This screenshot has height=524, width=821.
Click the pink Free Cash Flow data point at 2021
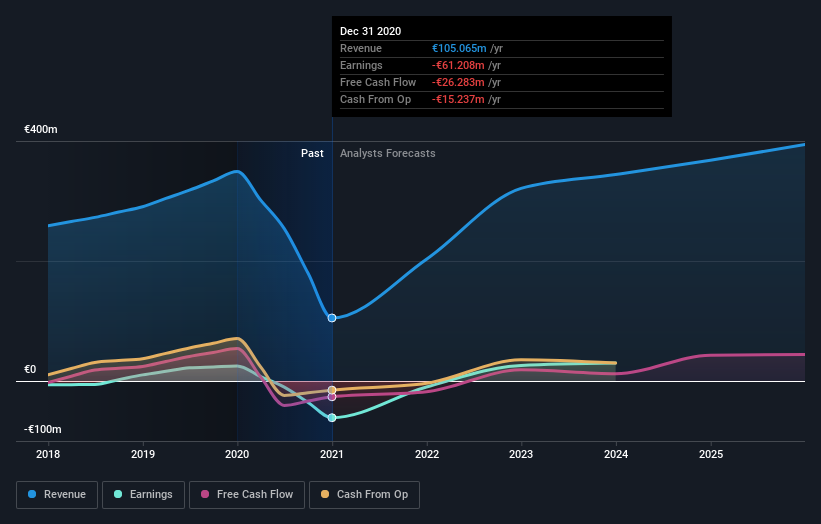332,397
